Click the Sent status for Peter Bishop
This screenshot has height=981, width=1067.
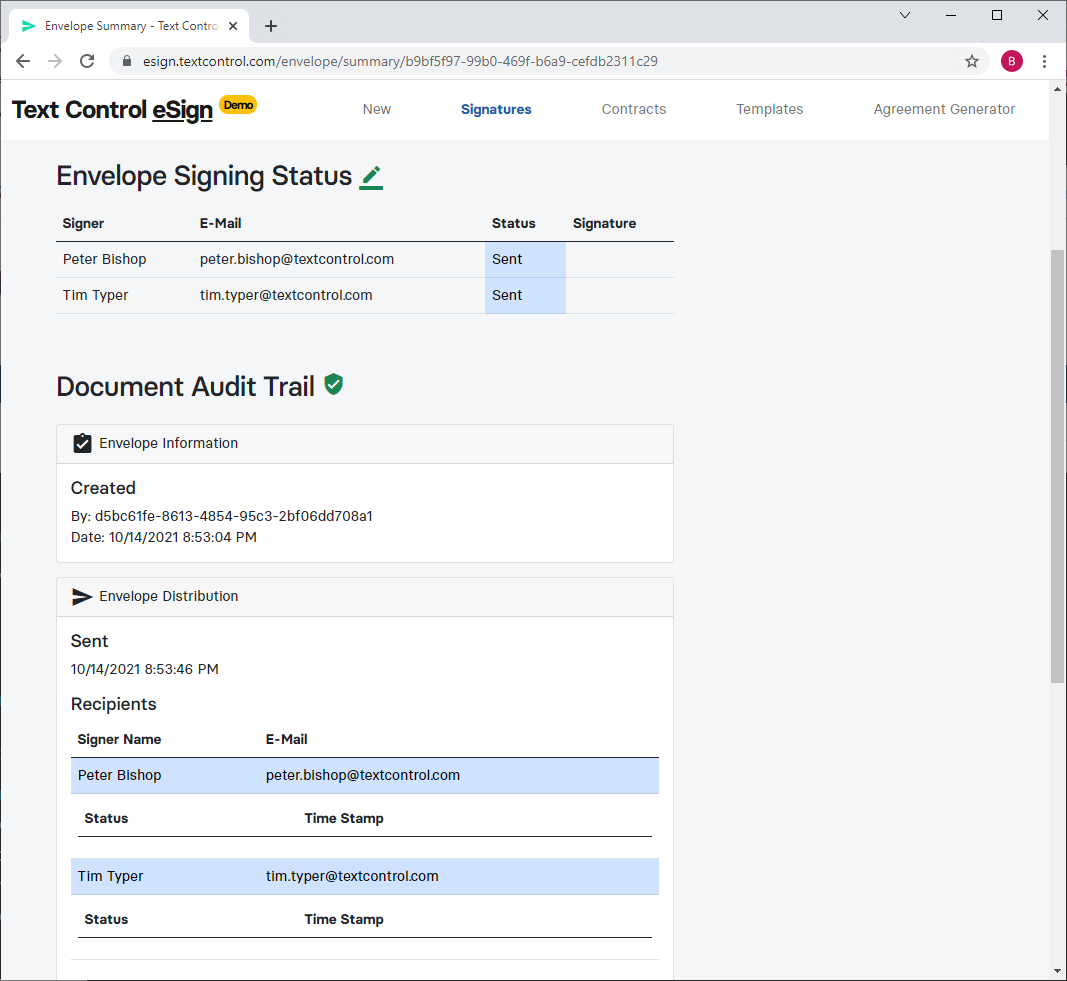(507, 259)
